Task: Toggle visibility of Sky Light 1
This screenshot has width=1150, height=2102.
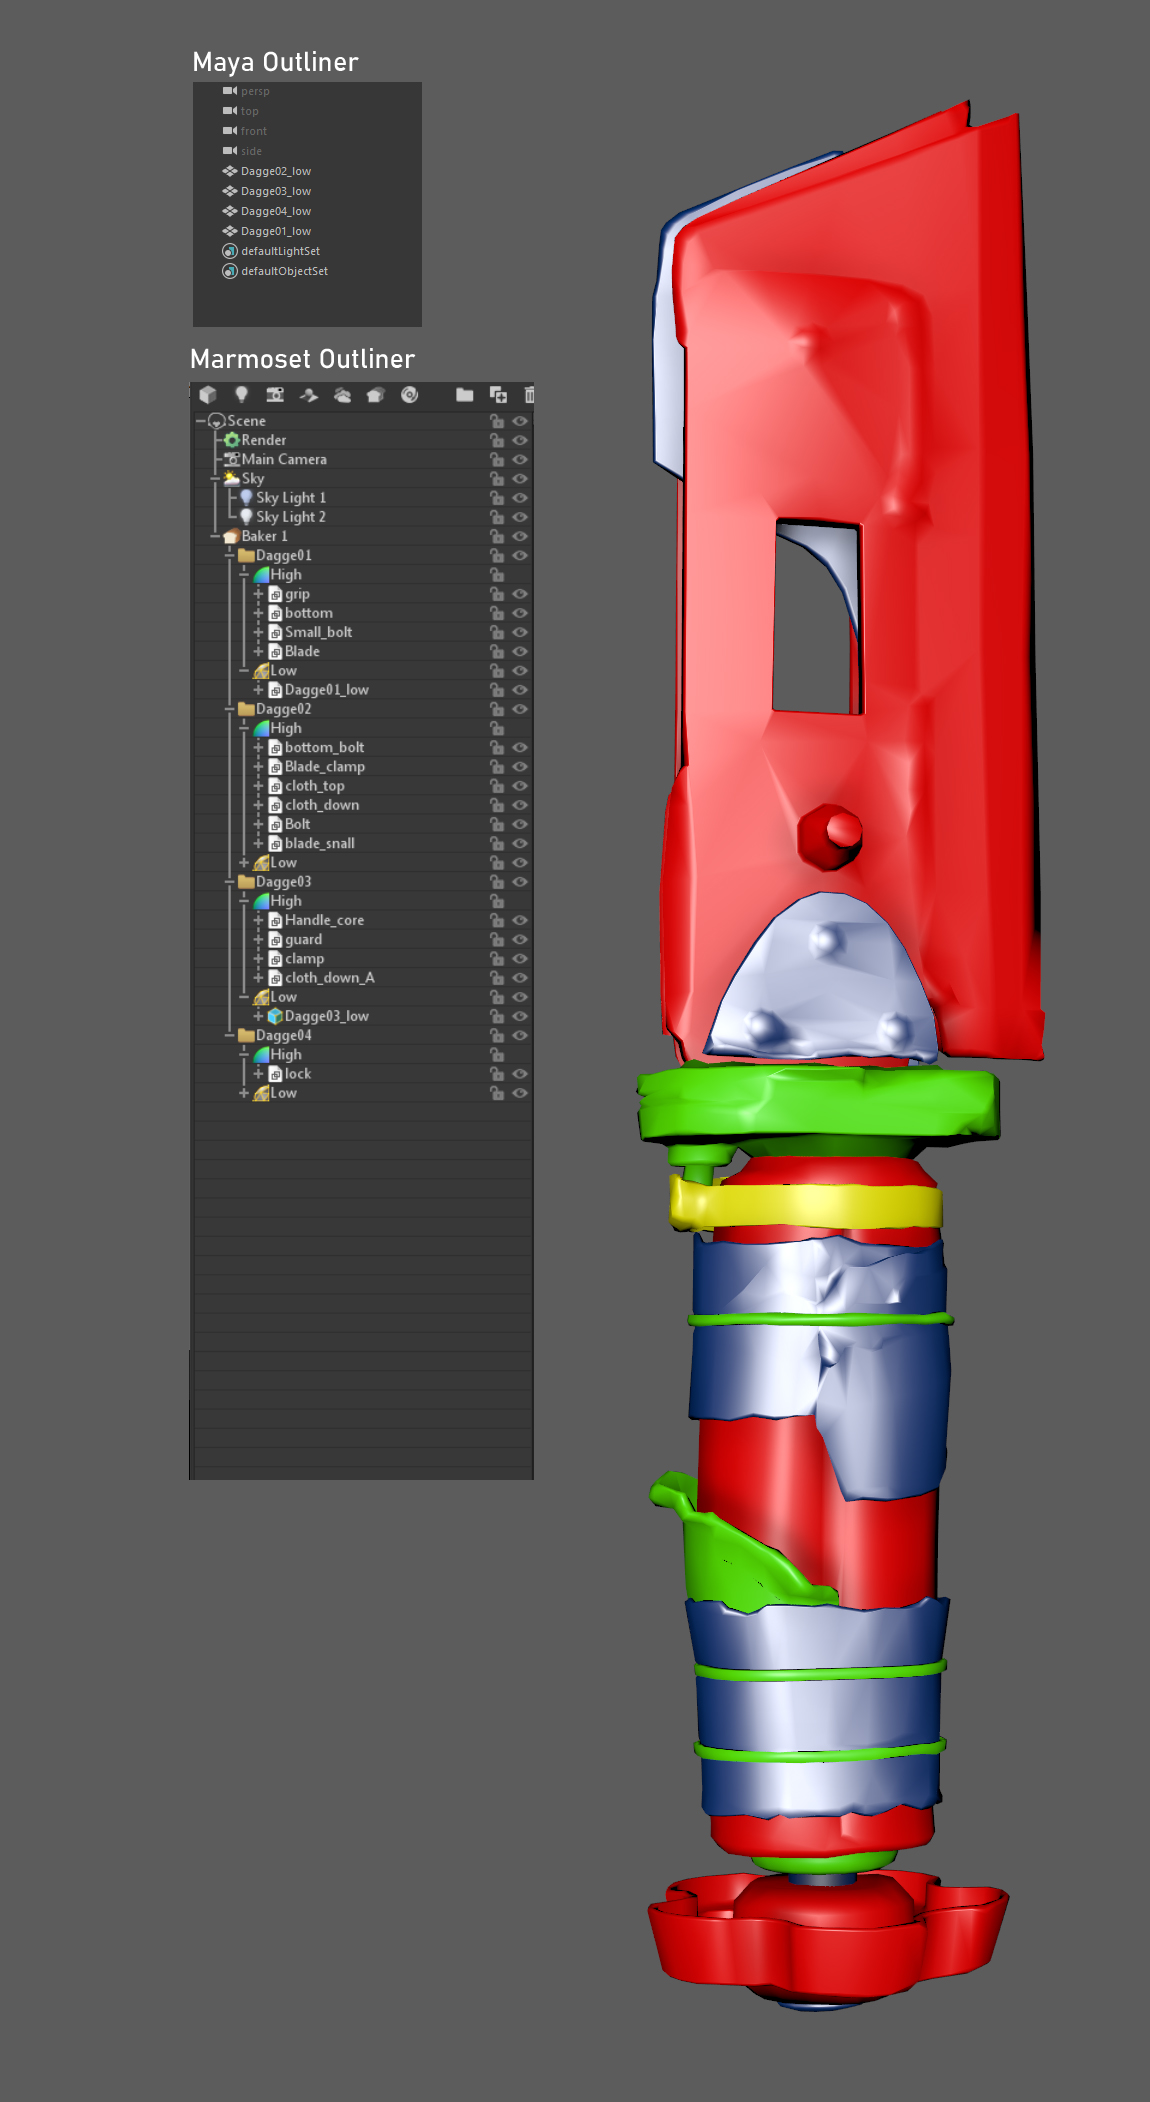Action: [520, 498]
